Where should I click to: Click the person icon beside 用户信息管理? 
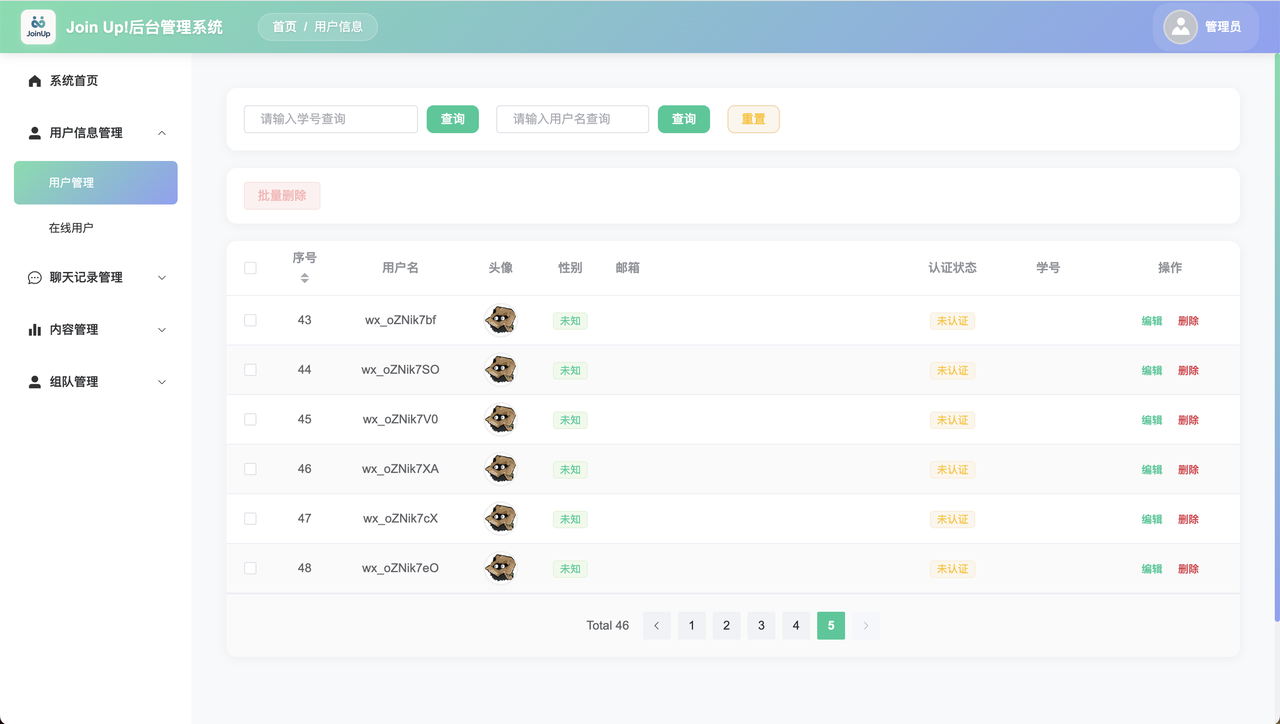(x=35, y=133)
